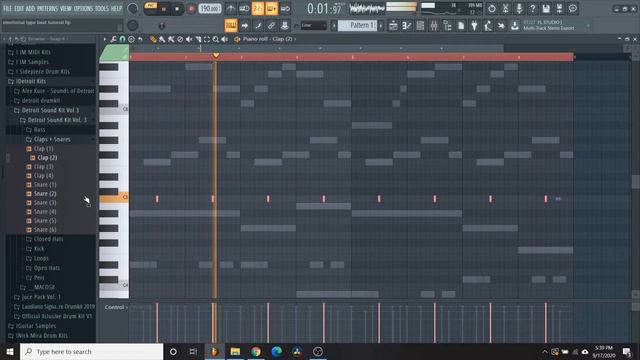Screen dimensions: 640x360
Task: Open the piano roll wrench tools menu
Action: 113,39
